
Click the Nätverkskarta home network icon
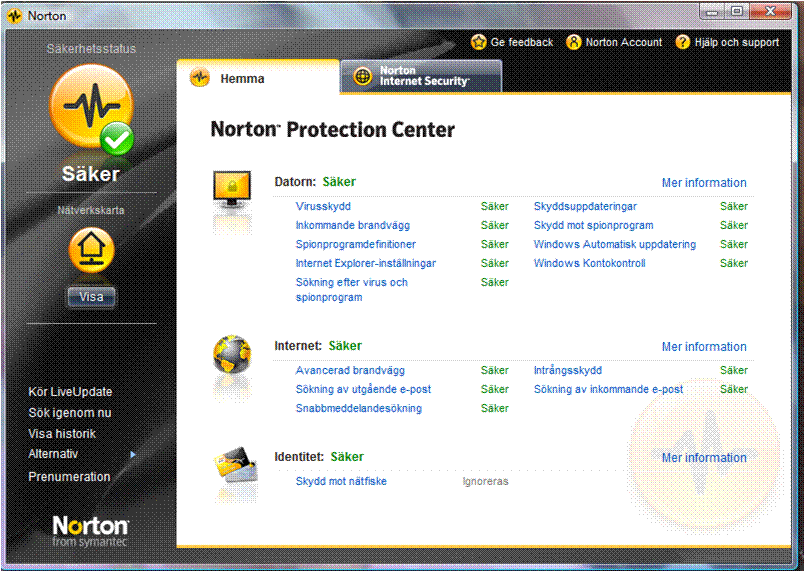[x=91, y=250]
